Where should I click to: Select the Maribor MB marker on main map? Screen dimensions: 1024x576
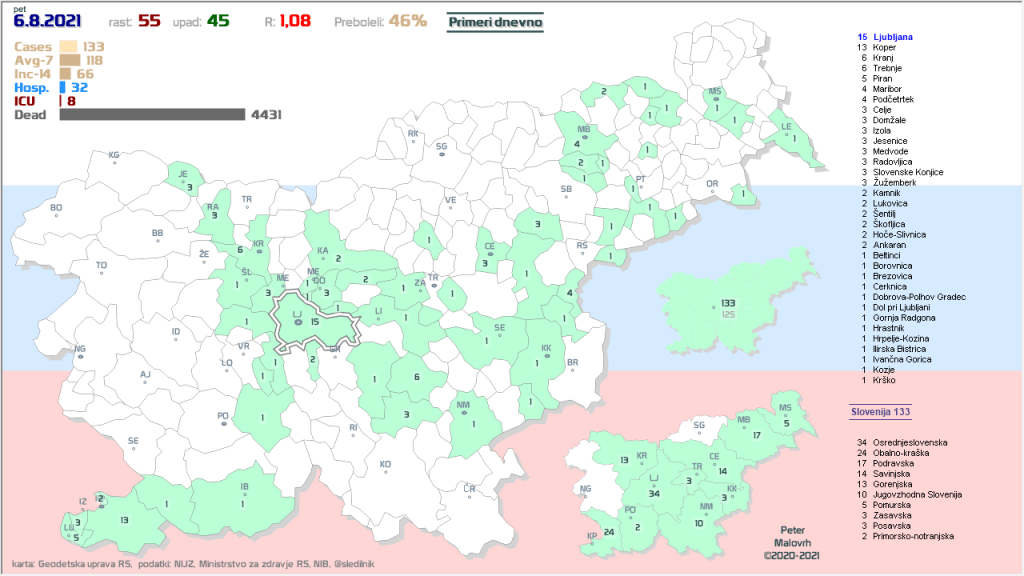[585, 138]
